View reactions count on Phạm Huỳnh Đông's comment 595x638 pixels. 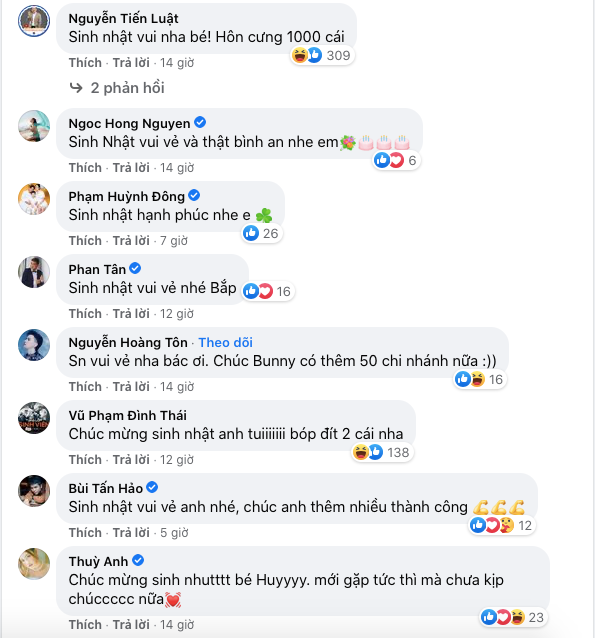coord(261,234)
